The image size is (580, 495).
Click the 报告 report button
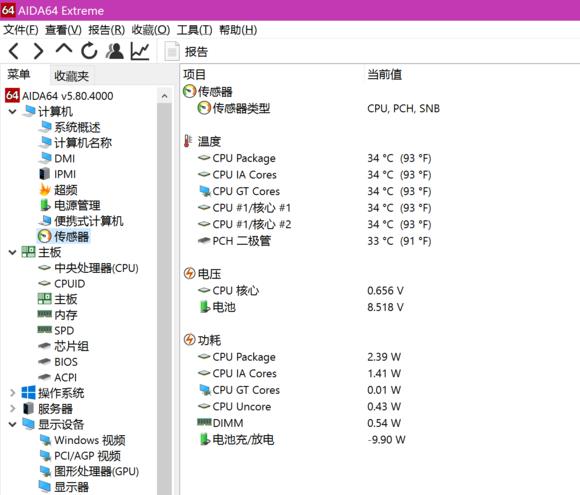[x=186, y=51]
